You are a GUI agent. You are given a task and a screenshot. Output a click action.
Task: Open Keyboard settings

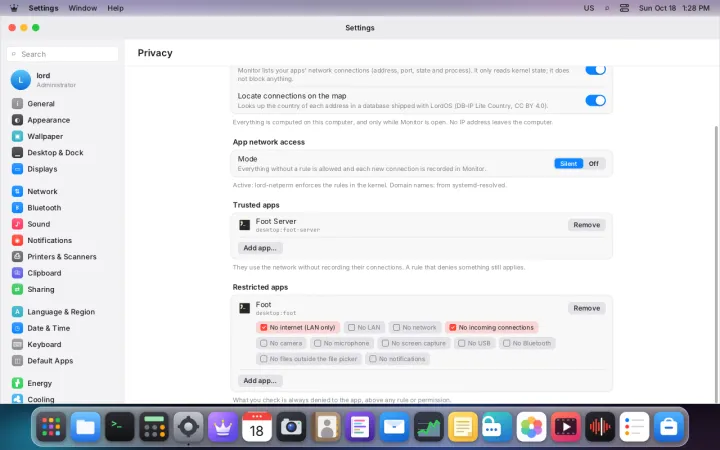click(x=62, y=344)
